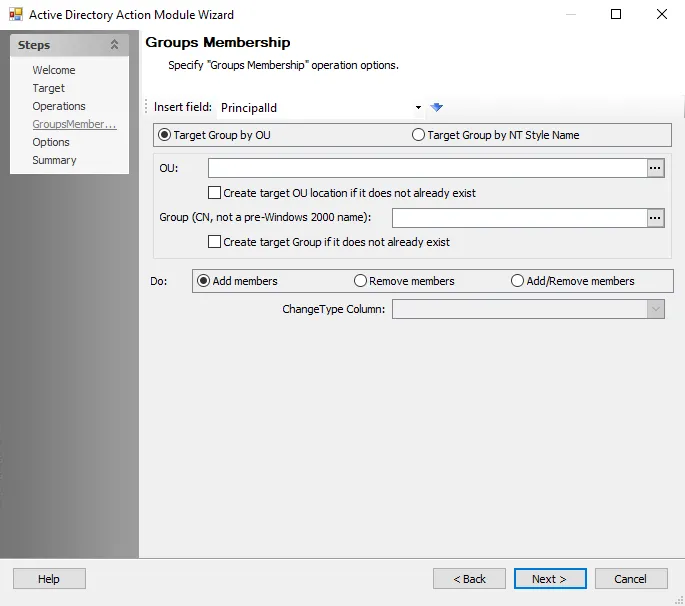Click the Back button
Viewport: 685px width, 606px height.
tap(469, 579)
